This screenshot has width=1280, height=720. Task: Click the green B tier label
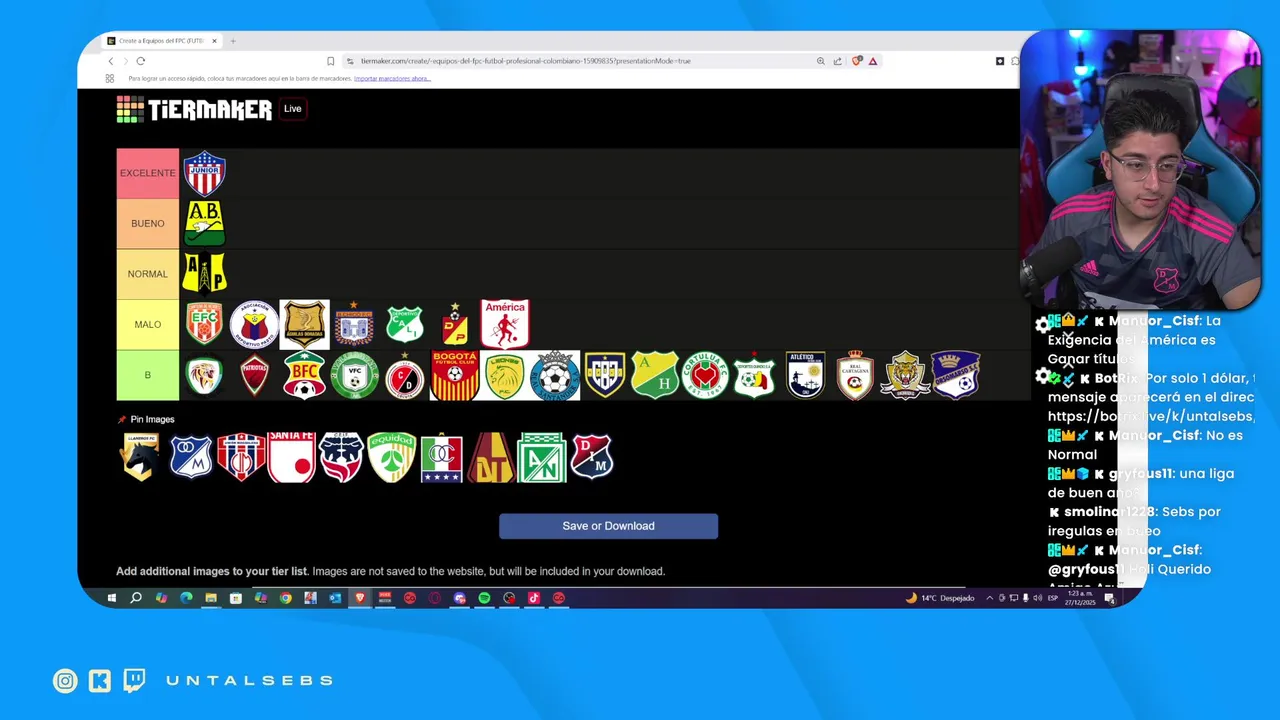[148, 375]
